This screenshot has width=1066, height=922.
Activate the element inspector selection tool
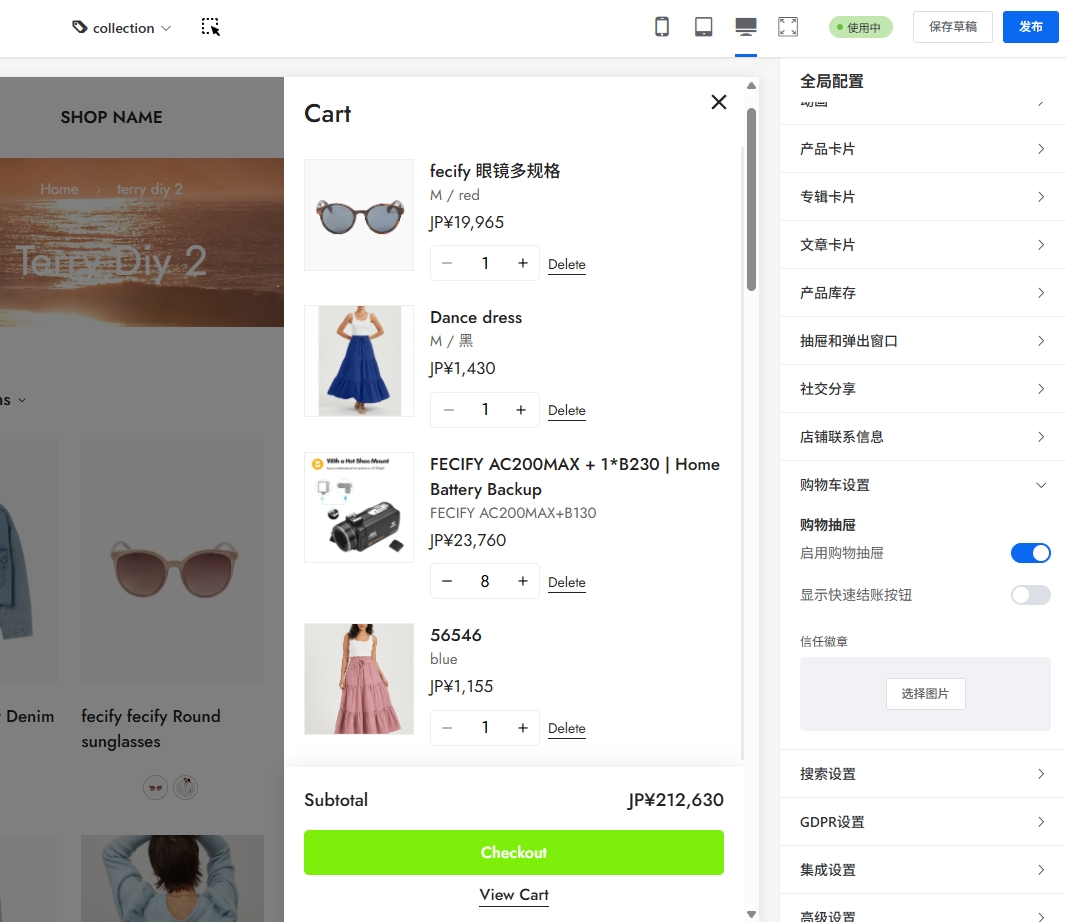tap(210, 27)
